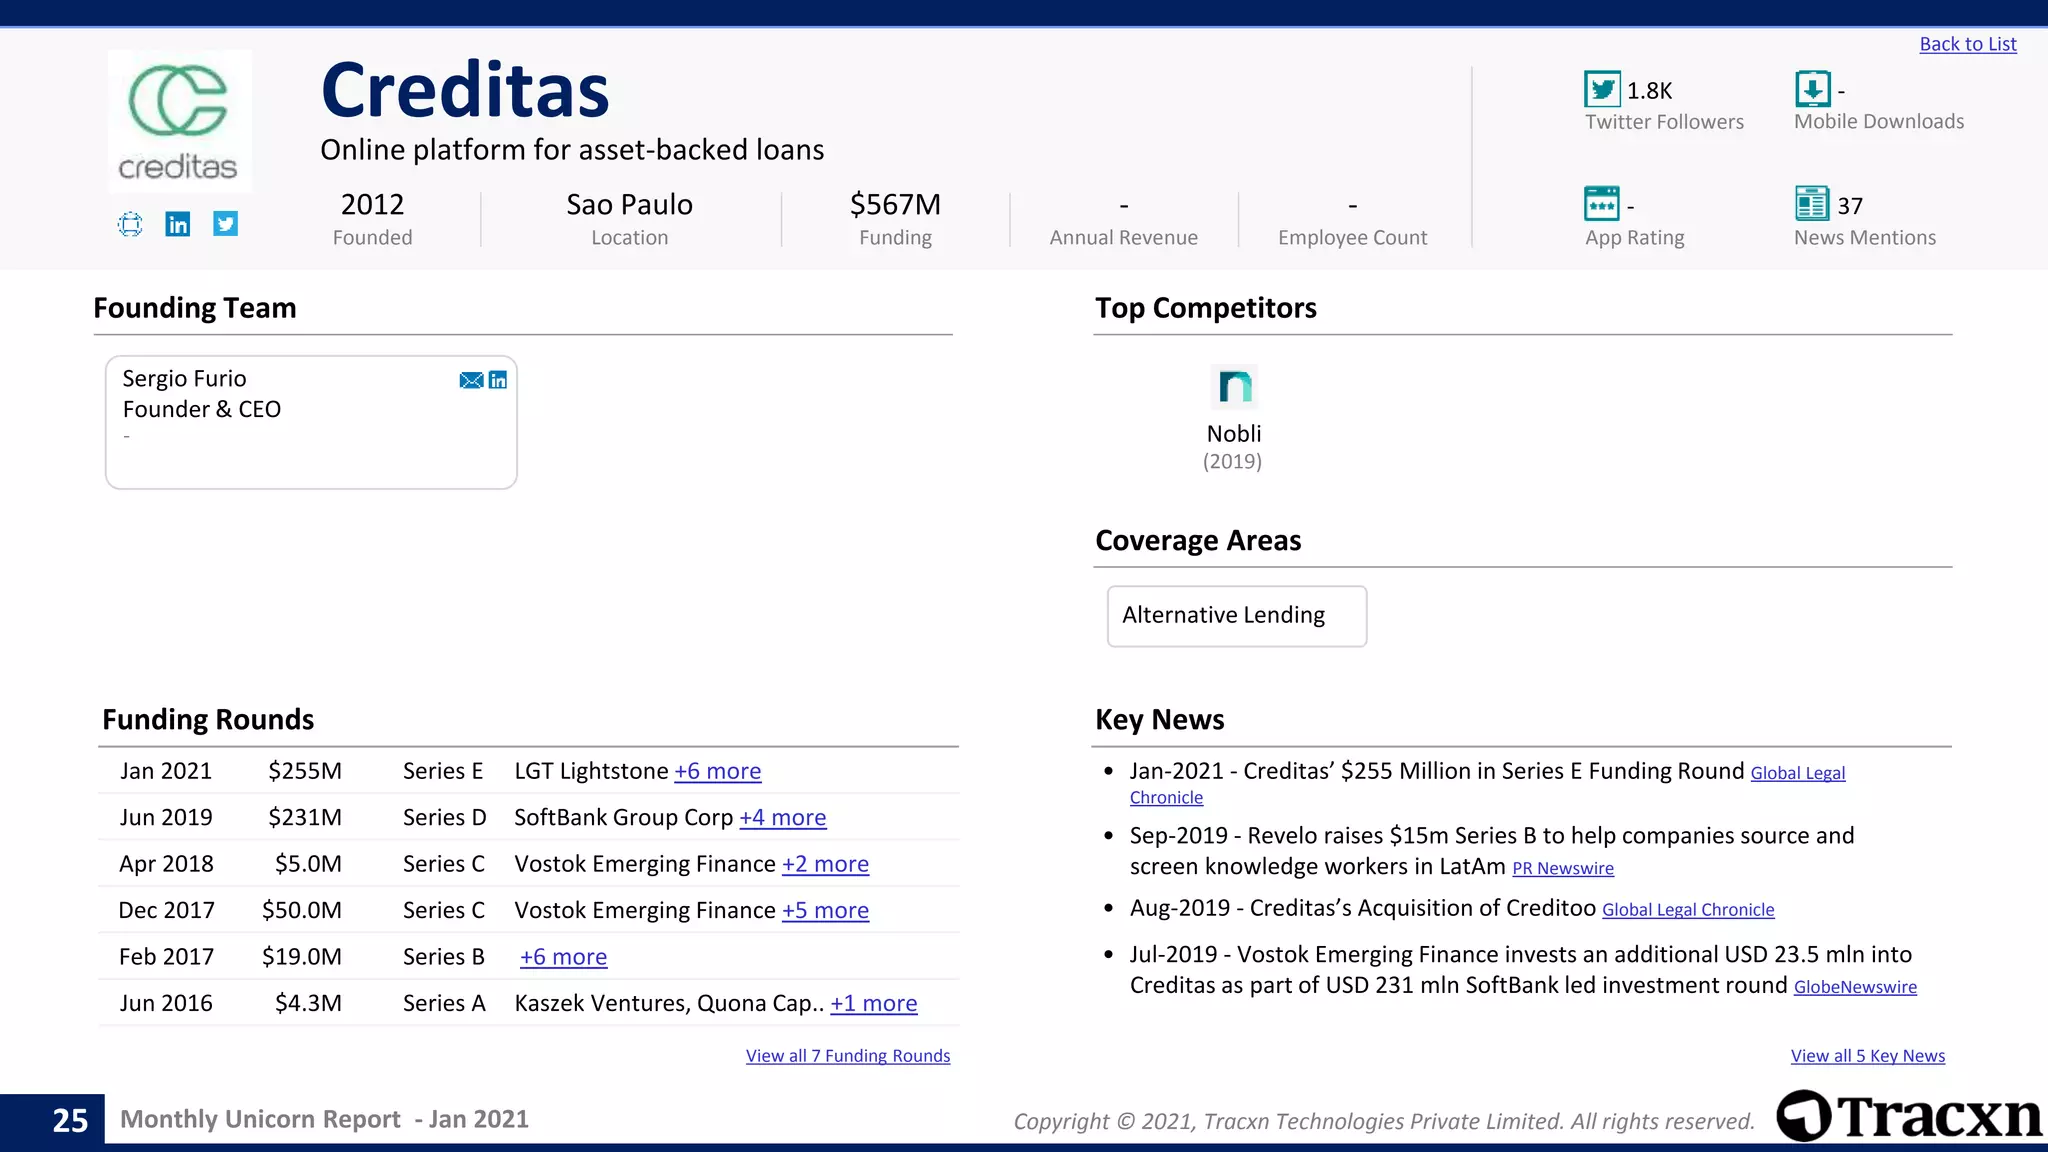The width and height of the screenshot is (2048, 1152).
Task: Open Creditas Twitter icon under logo
Action: click(226, 223)
